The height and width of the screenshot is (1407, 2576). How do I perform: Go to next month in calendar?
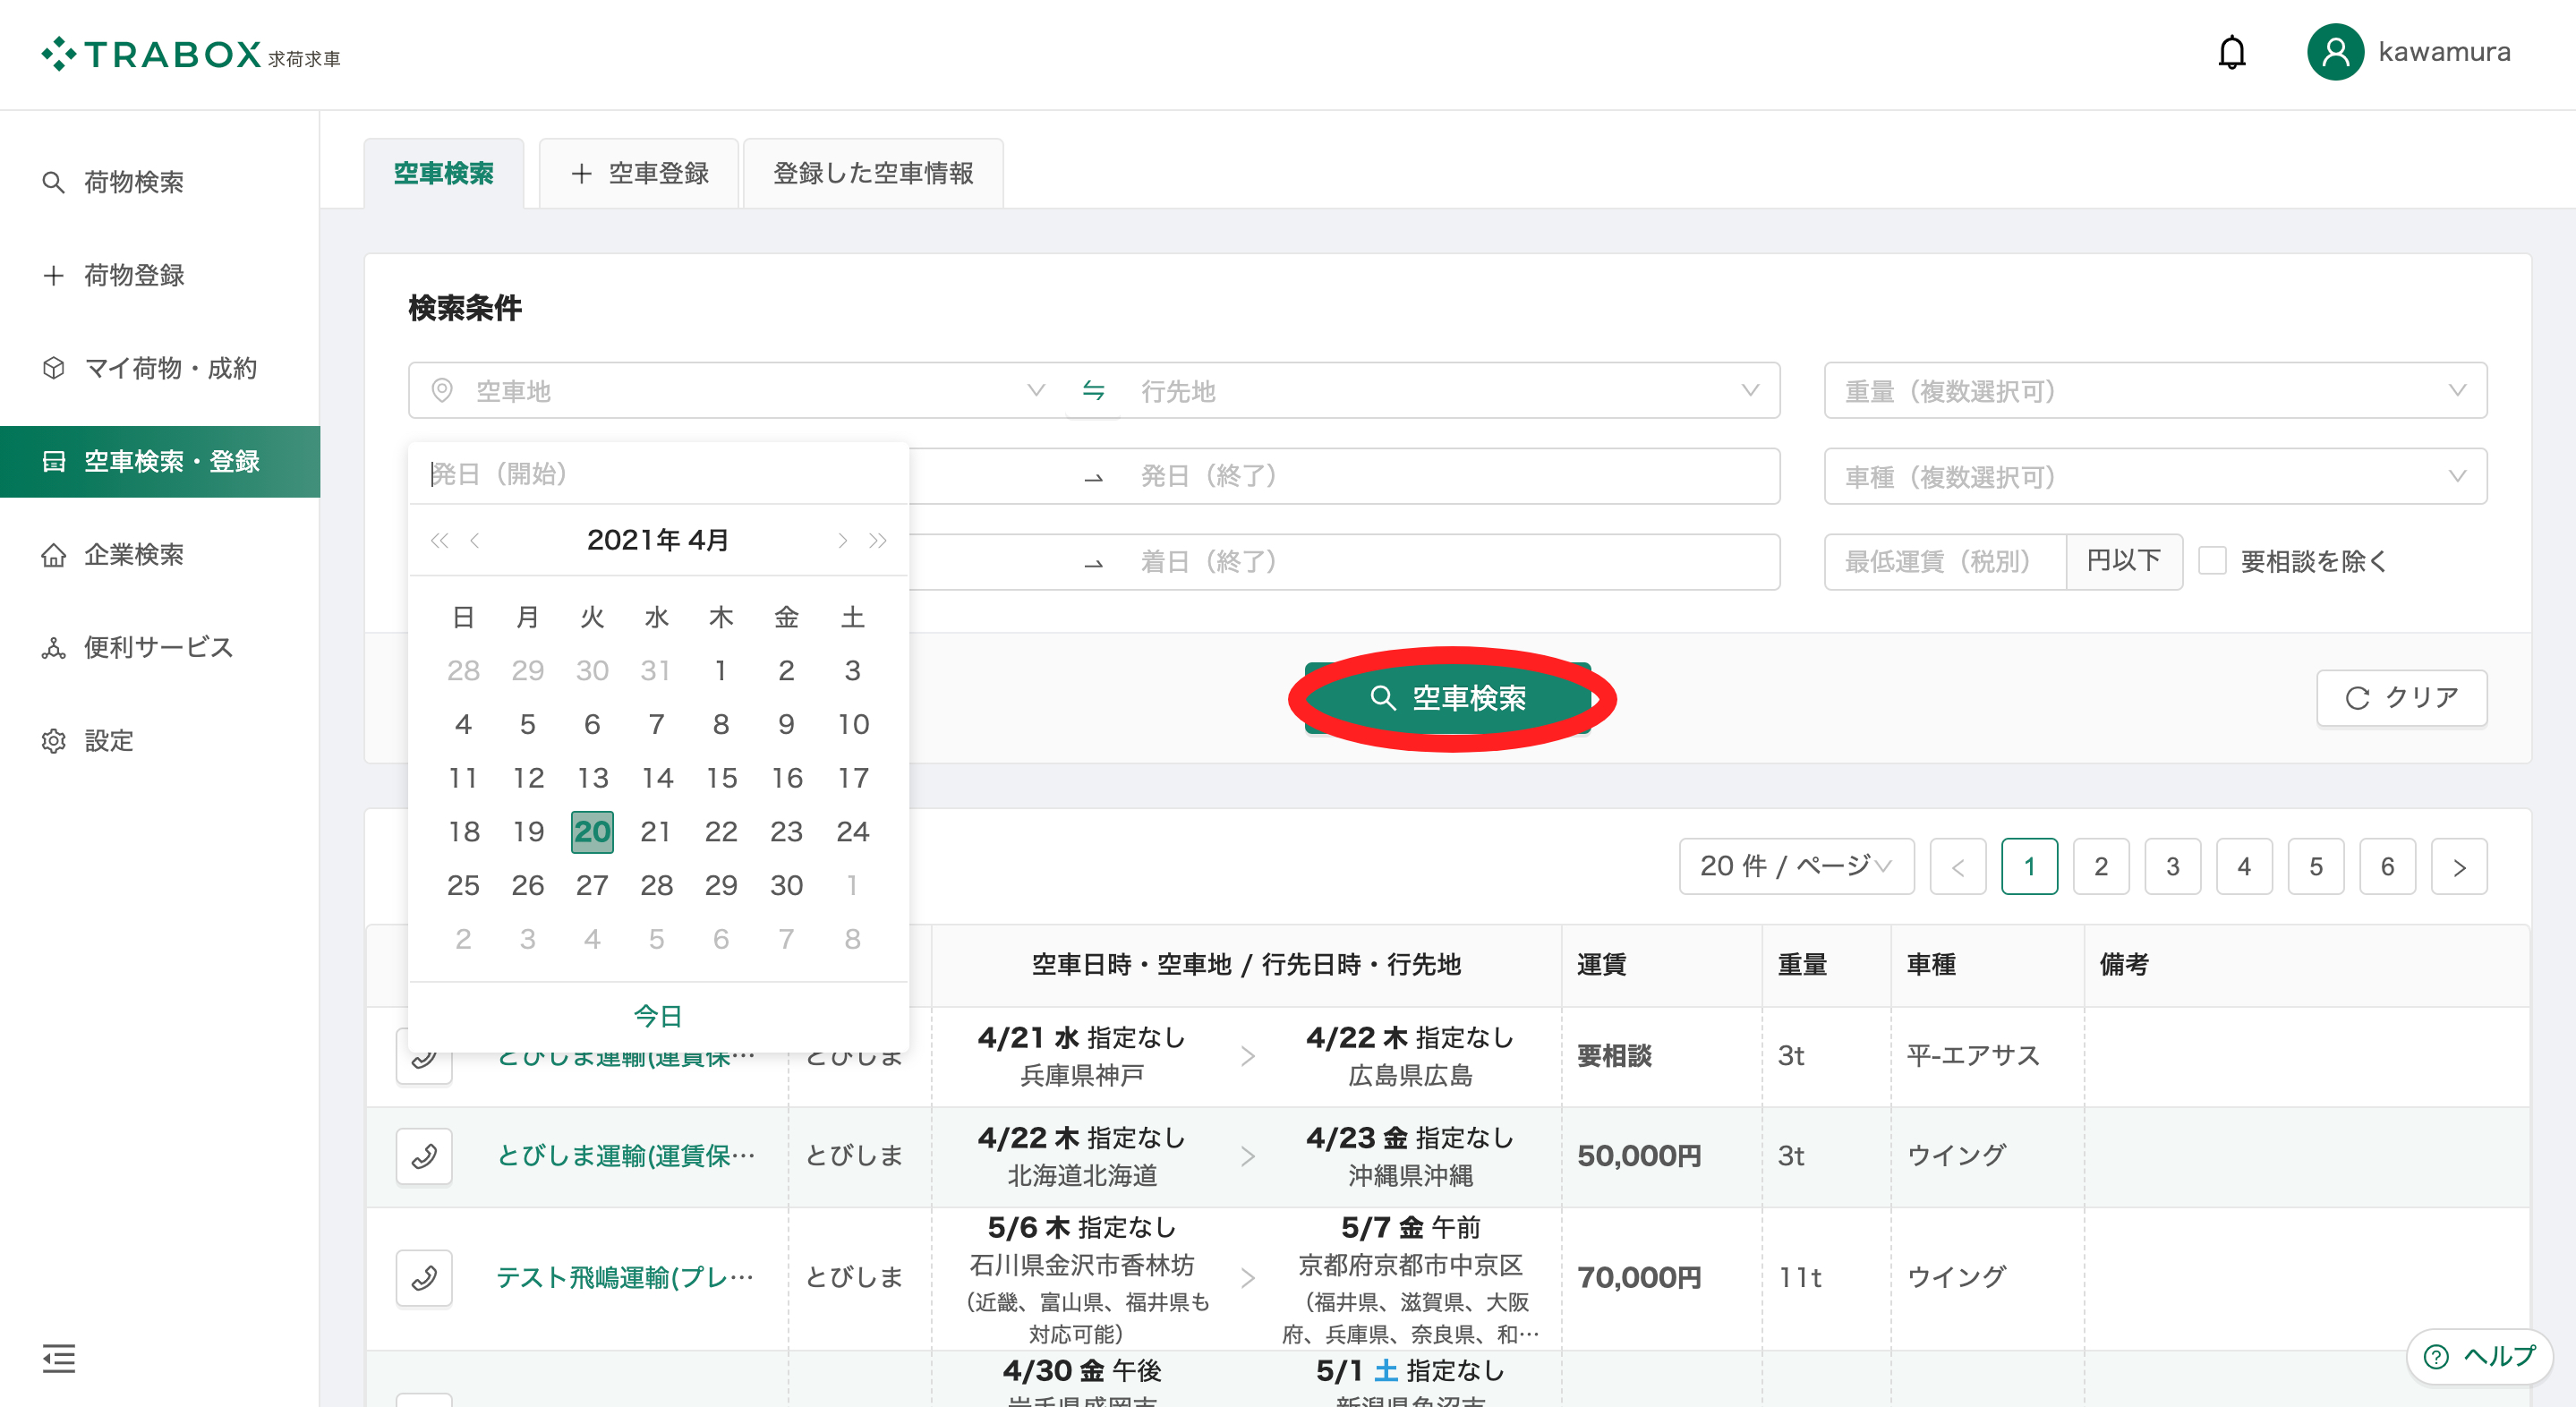842,541
